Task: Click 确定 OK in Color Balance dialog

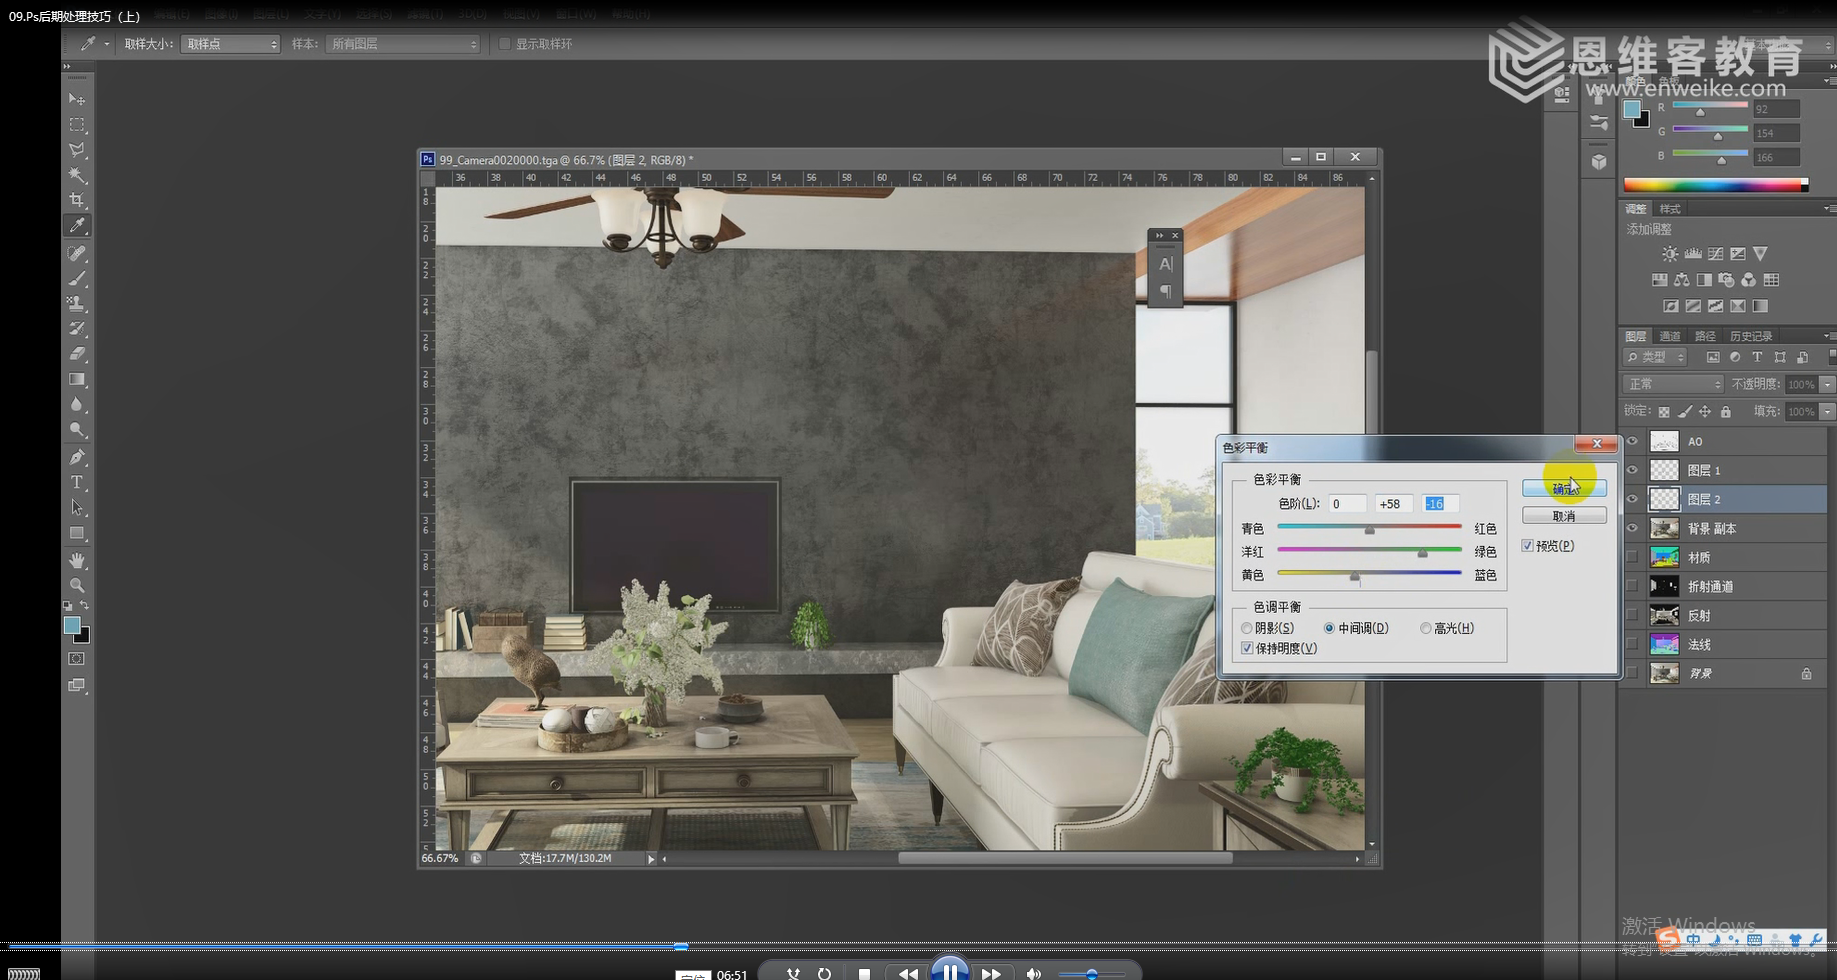Action: click(1564, 488)
